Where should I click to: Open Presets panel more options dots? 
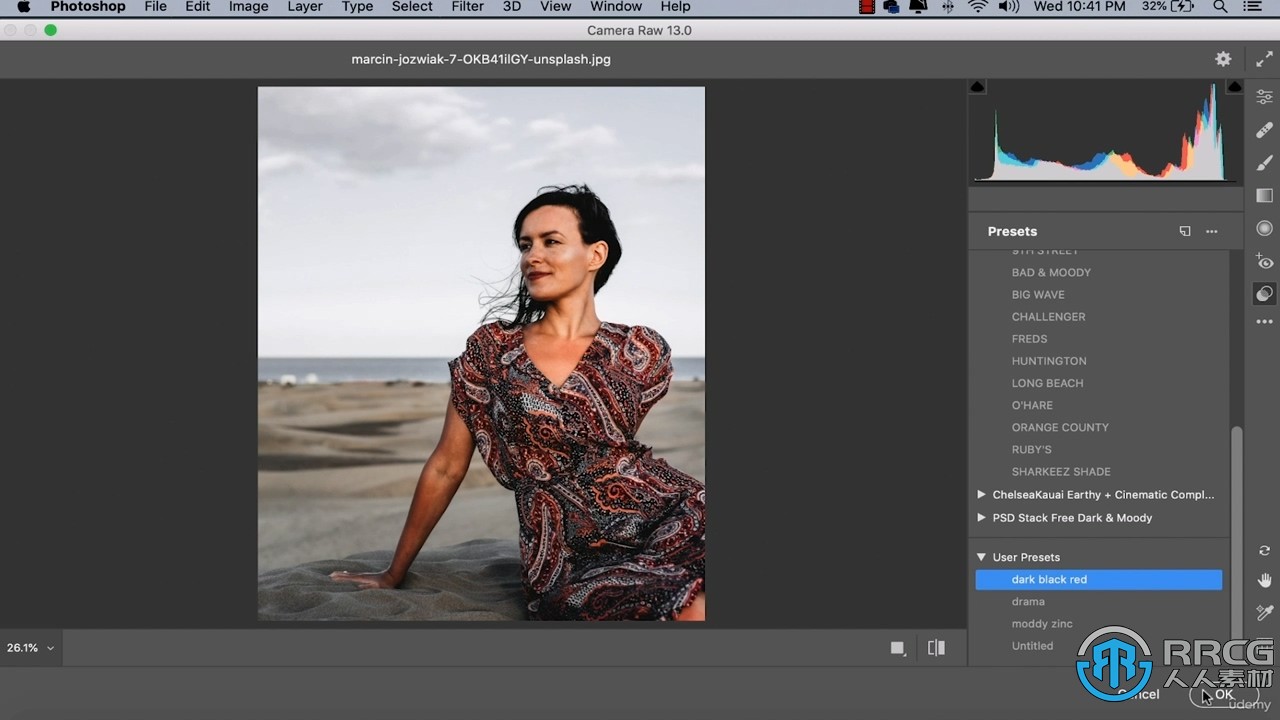click(1212, 231)
